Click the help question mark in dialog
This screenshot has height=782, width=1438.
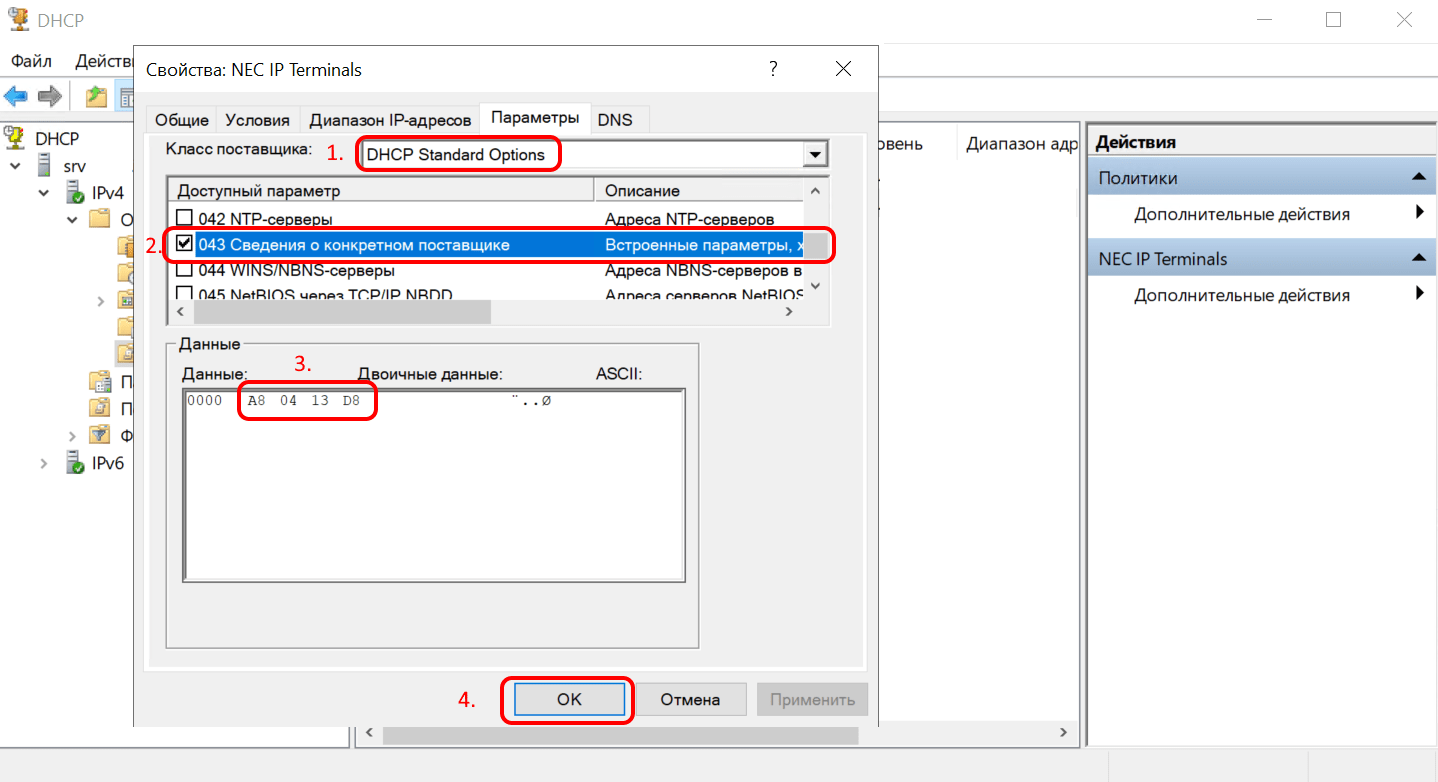[772, 69]
